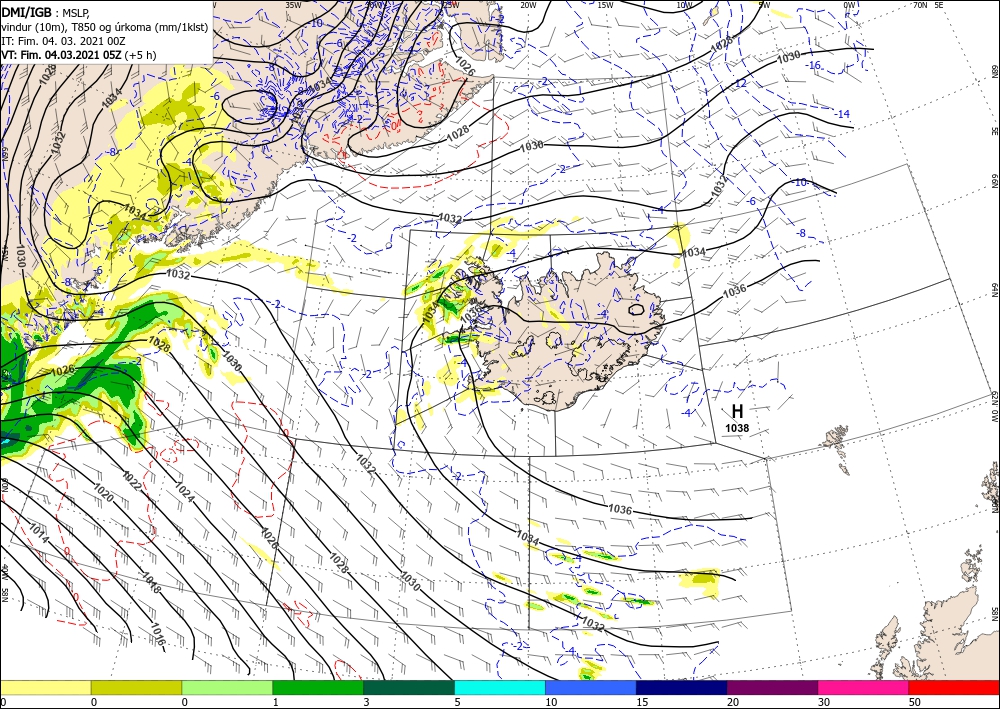Click the navy blue legend swatch

tap(682, 687)
